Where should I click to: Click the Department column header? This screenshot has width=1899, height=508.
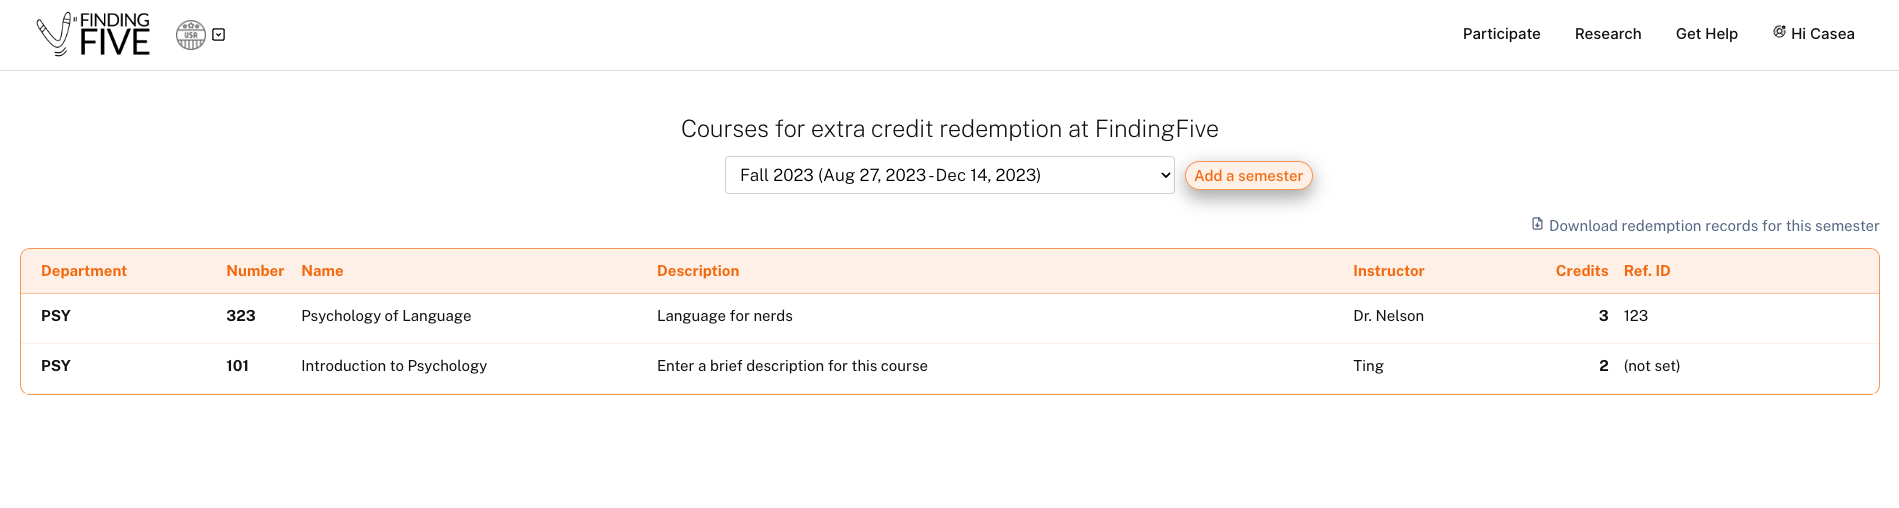pos(84,271)
